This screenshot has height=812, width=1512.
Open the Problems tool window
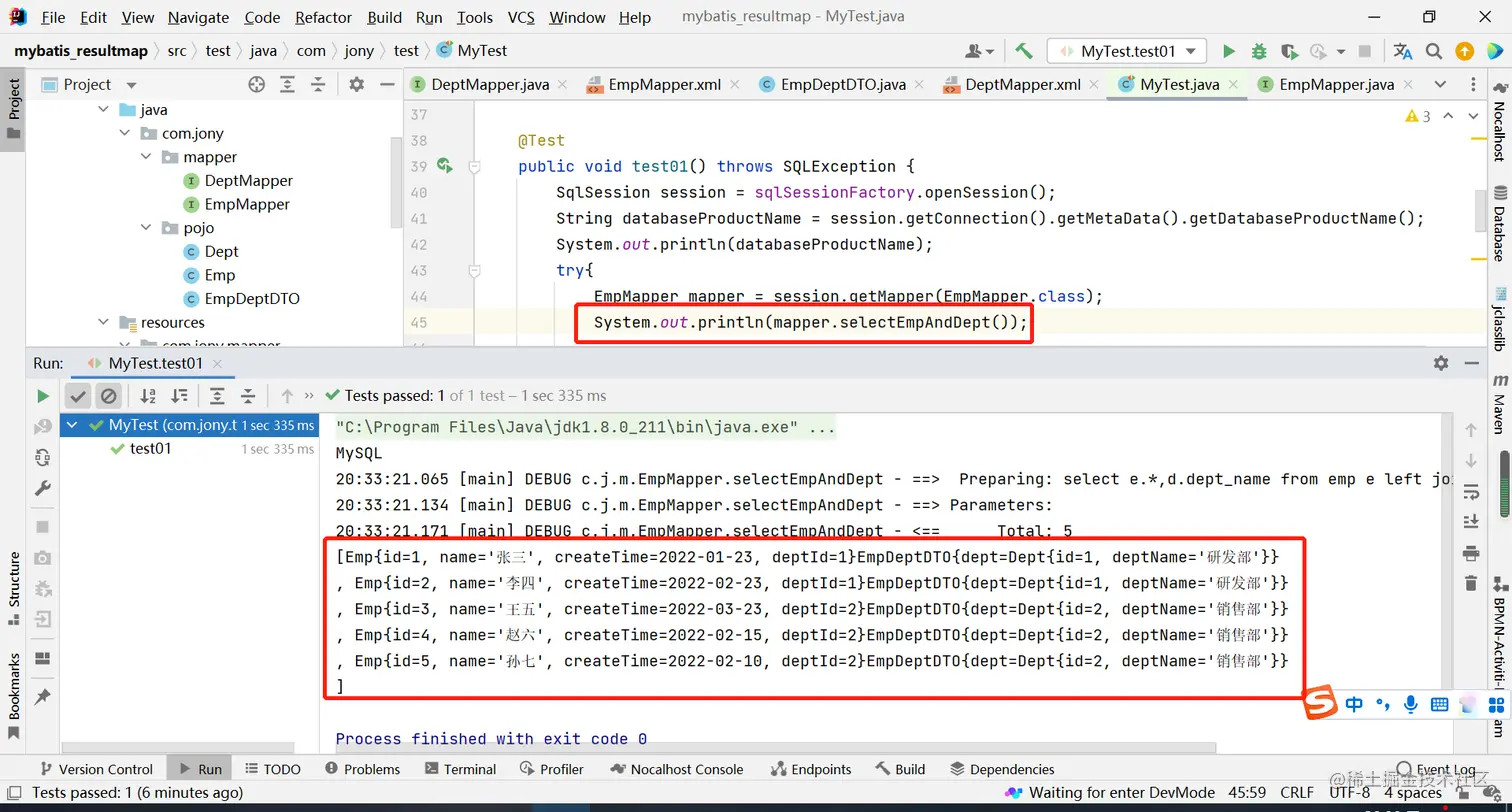pyautogui.click(x=362, y=769)
